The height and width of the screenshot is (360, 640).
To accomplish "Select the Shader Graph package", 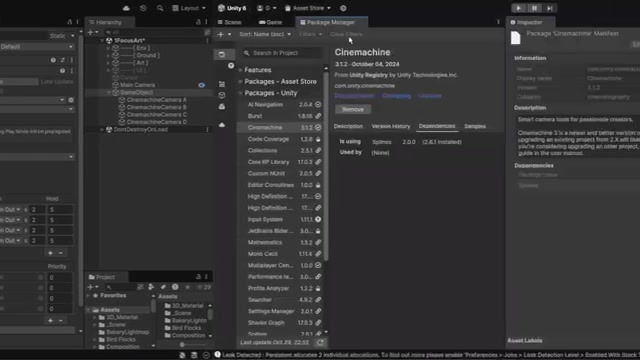I will click(280, 323).
